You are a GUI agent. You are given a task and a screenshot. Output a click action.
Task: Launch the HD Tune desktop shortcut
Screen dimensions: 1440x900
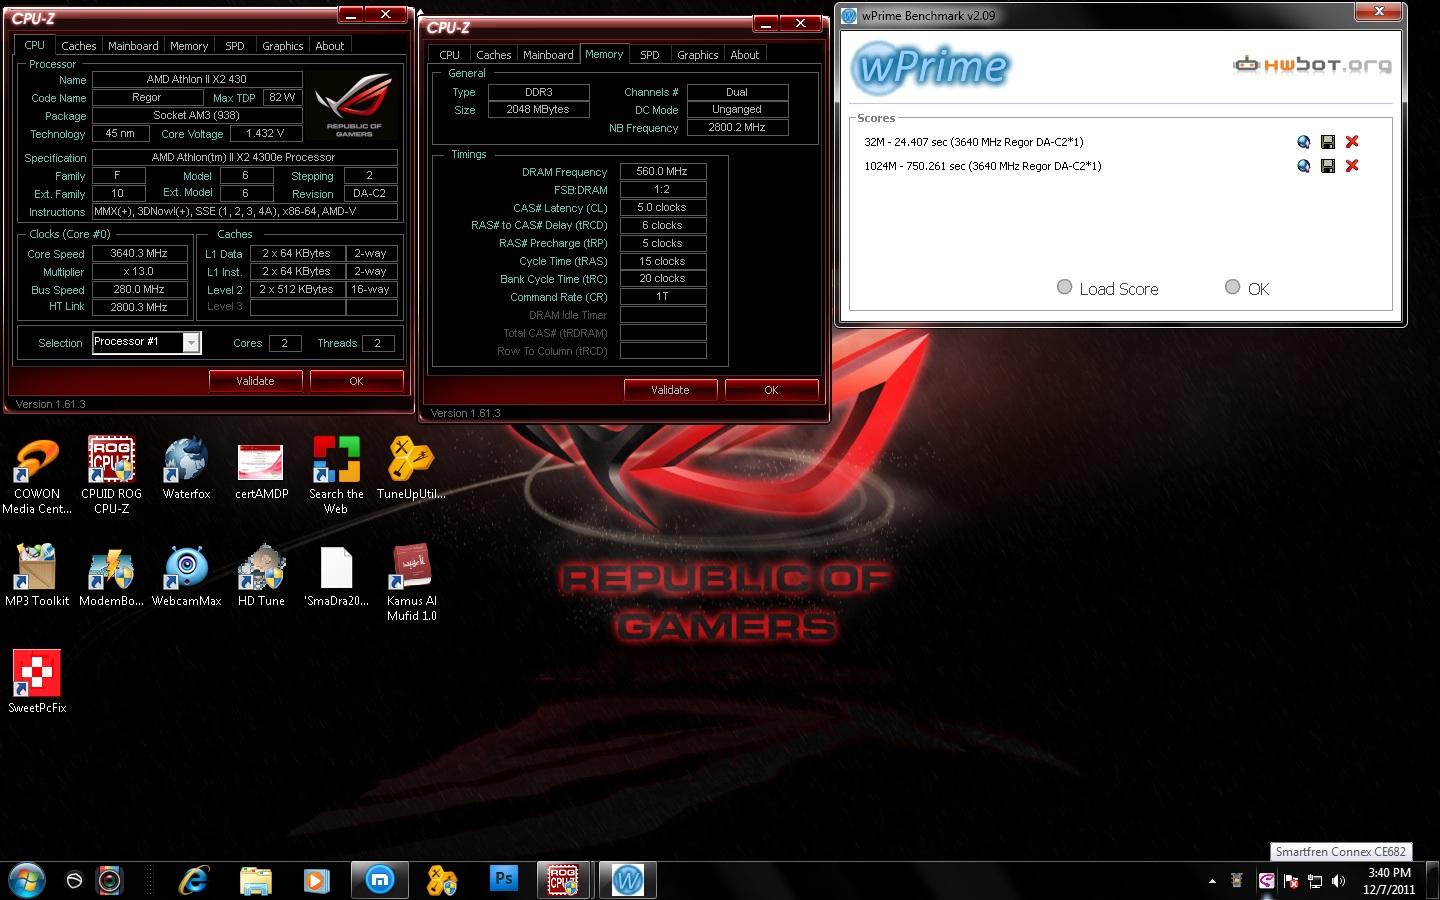pyautogui.click(x=261, y=576)
